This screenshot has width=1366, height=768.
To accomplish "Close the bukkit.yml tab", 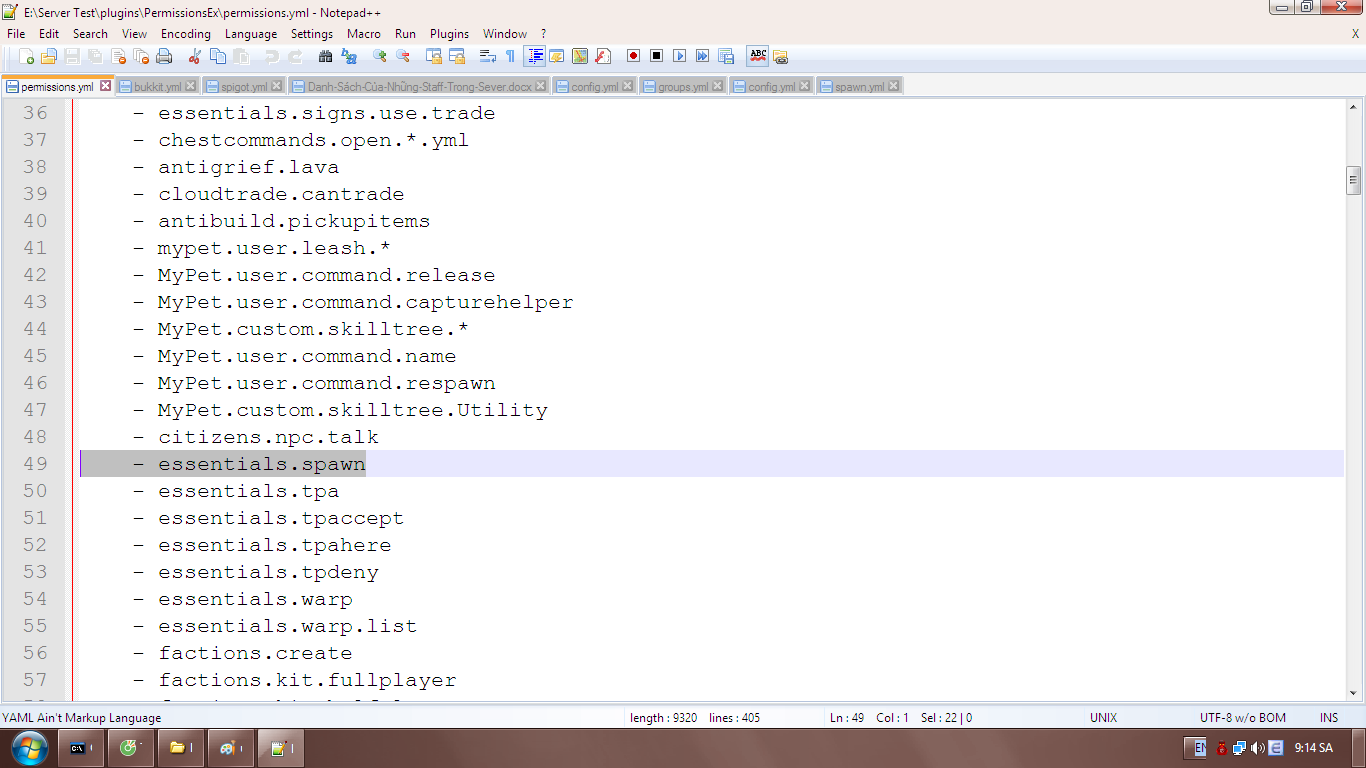I will pyautogui.click(x=191, y=86).
